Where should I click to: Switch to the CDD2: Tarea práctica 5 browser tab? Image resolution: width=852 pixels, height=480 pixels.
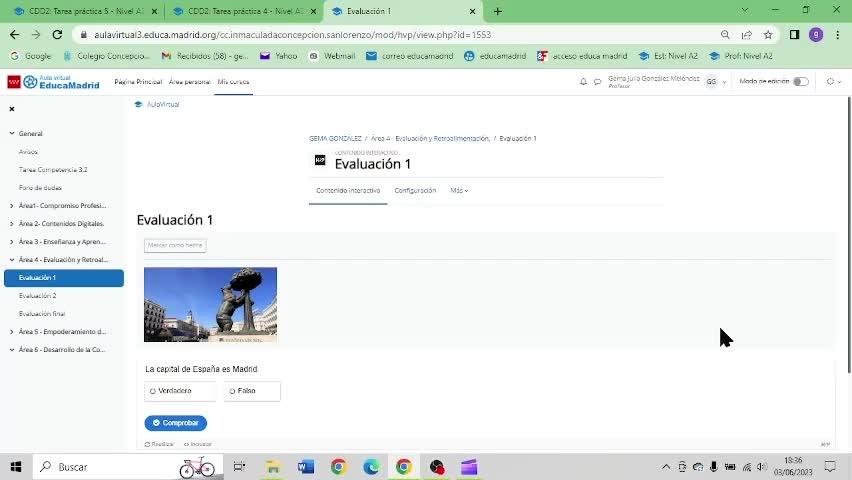coord(84,11)
